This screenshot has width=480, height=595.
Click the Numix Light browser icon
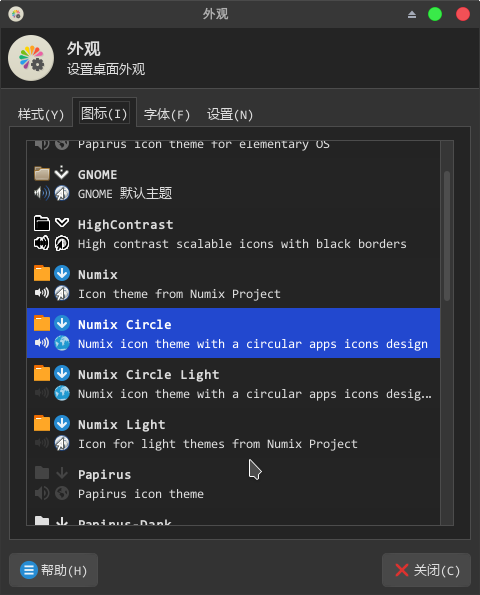click(62, 443)
